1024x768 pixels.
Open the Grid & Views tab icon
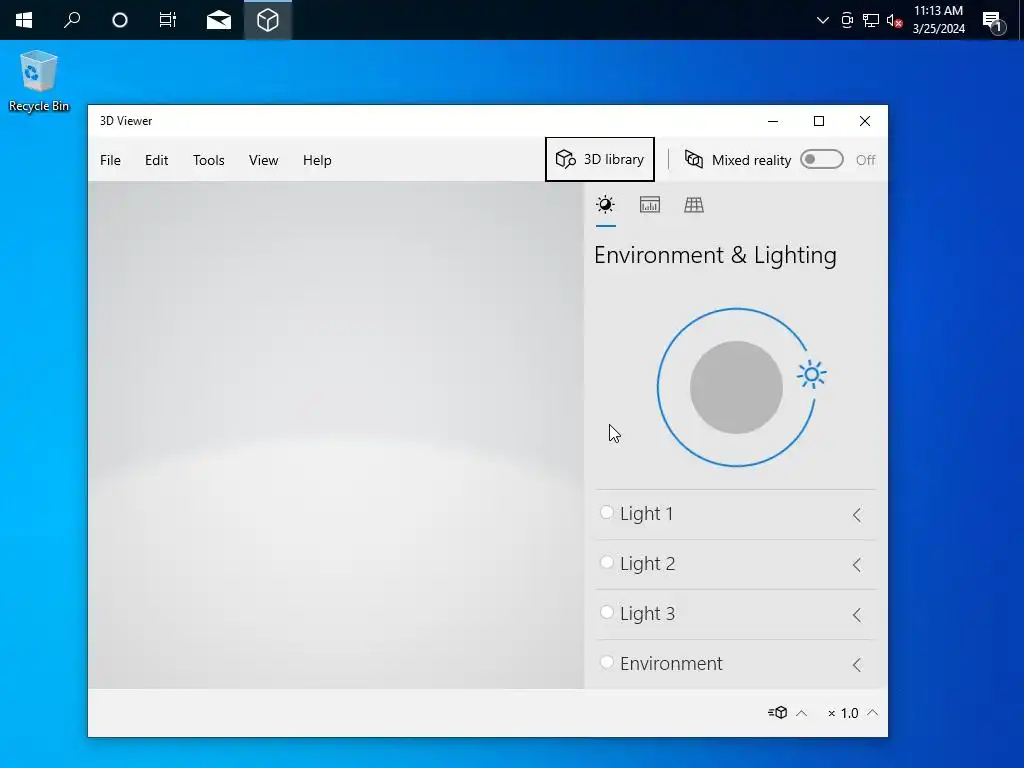pos(694,205)
